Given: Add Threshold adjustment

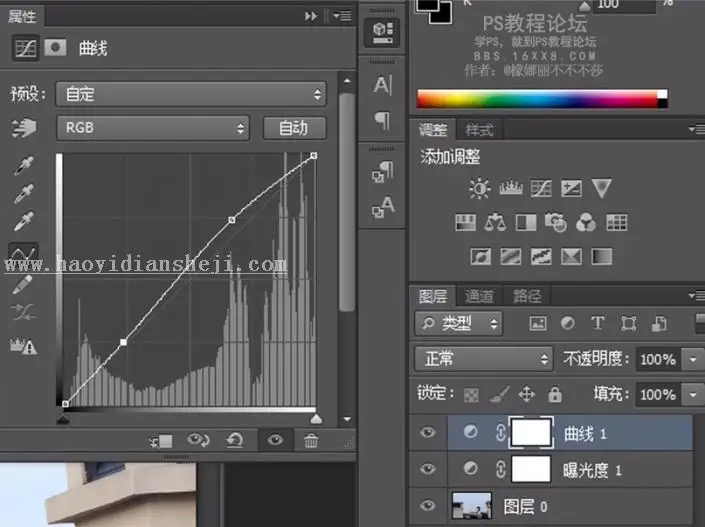Looking at the screenshot, I should pyautogui.click(x=541, y=257).
